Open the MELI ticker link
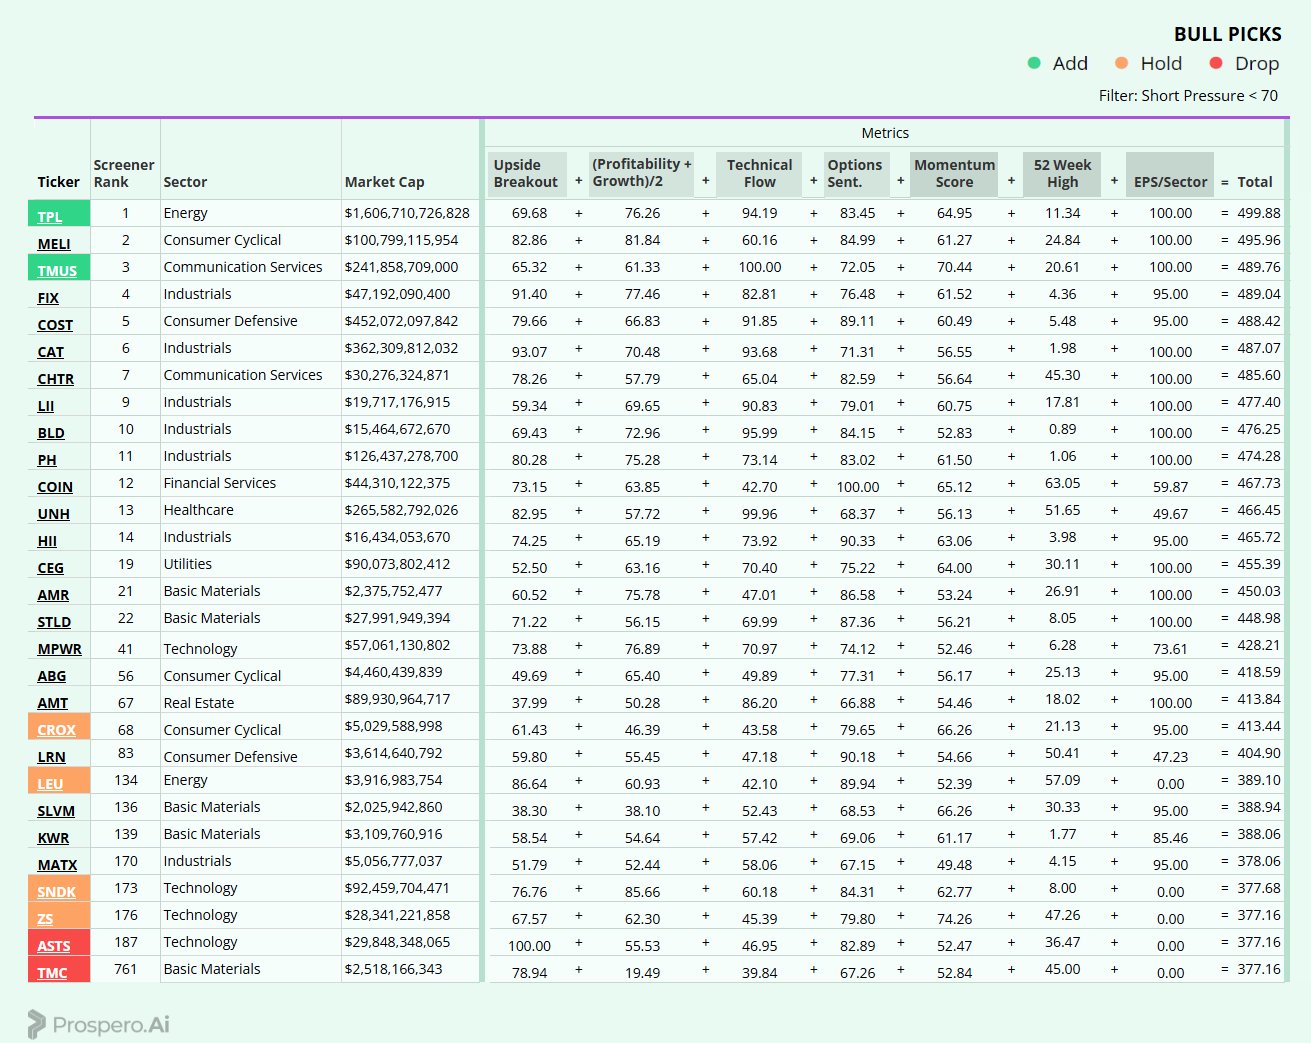The width and height of the screenshot is (1311, 1043). [54, 244]
